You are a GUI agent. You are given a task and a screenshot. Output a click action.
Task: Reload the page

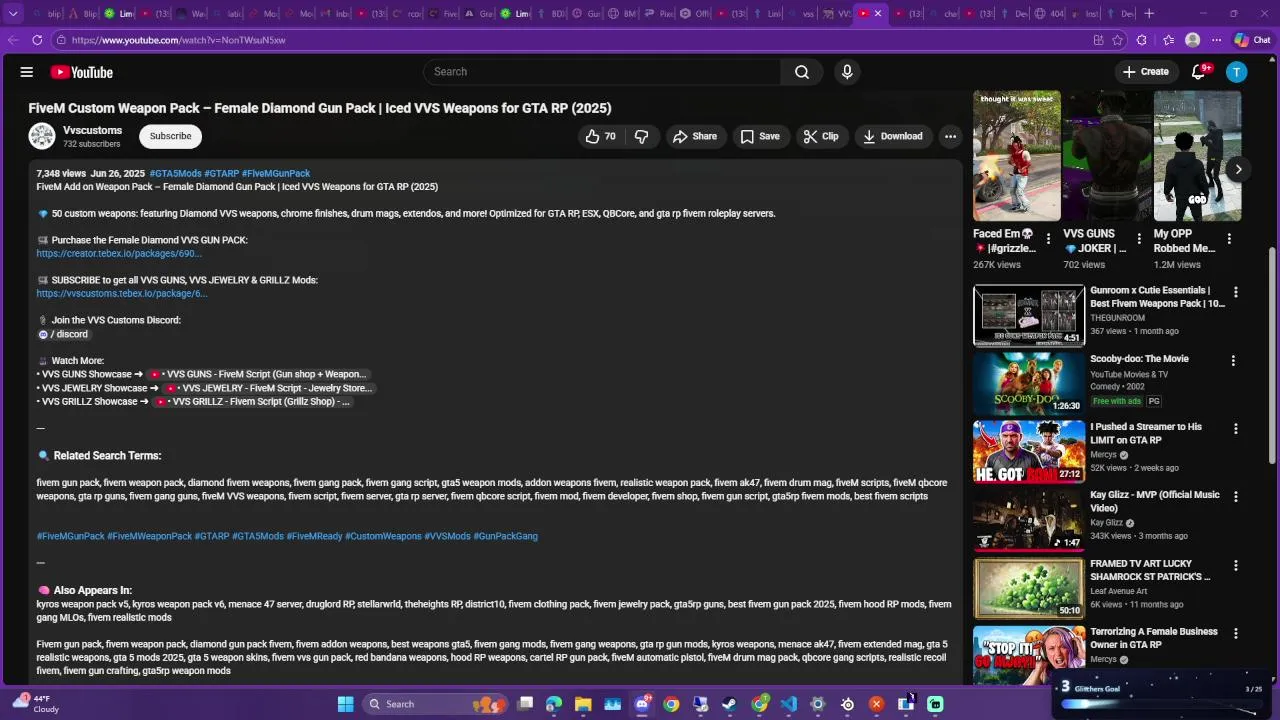coord(37,40)
